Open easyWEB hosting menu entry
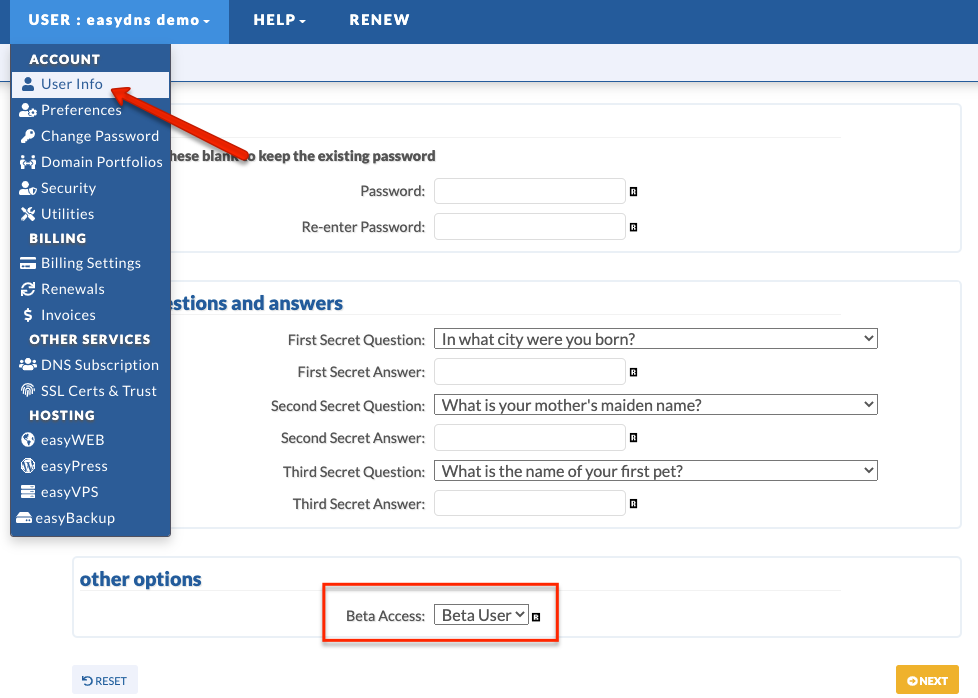The image size is (978, 698). click(x=90, y=440)
